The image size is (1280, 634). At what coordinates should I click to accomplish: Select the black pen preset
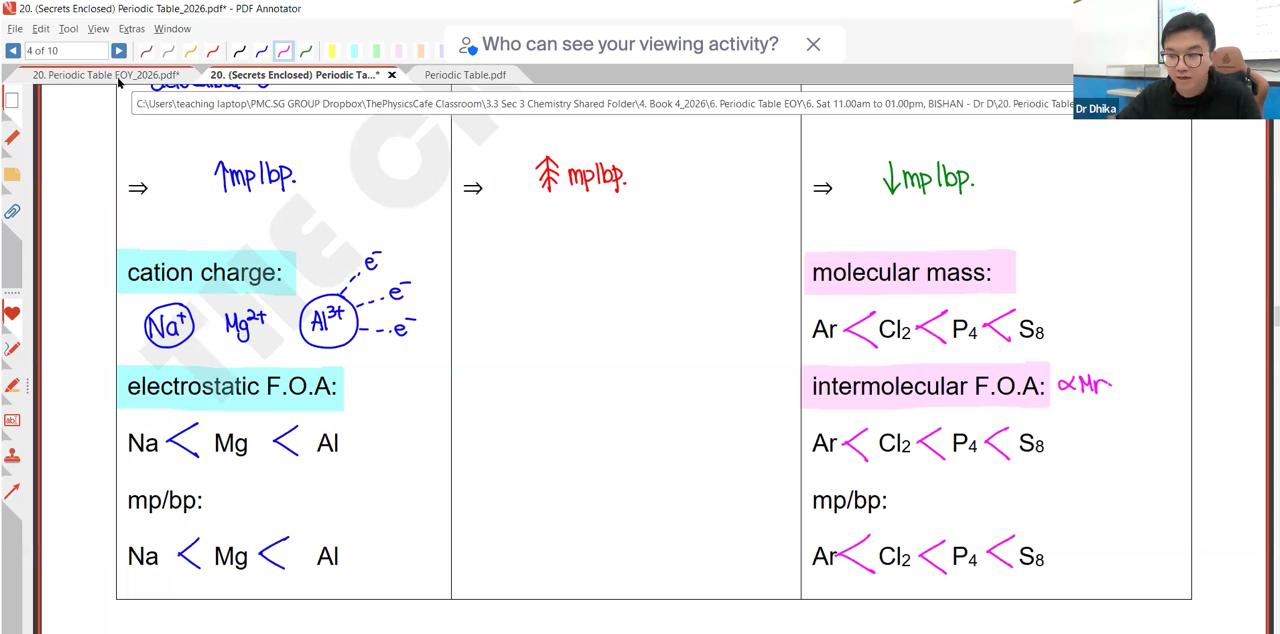tap(239, 50)
